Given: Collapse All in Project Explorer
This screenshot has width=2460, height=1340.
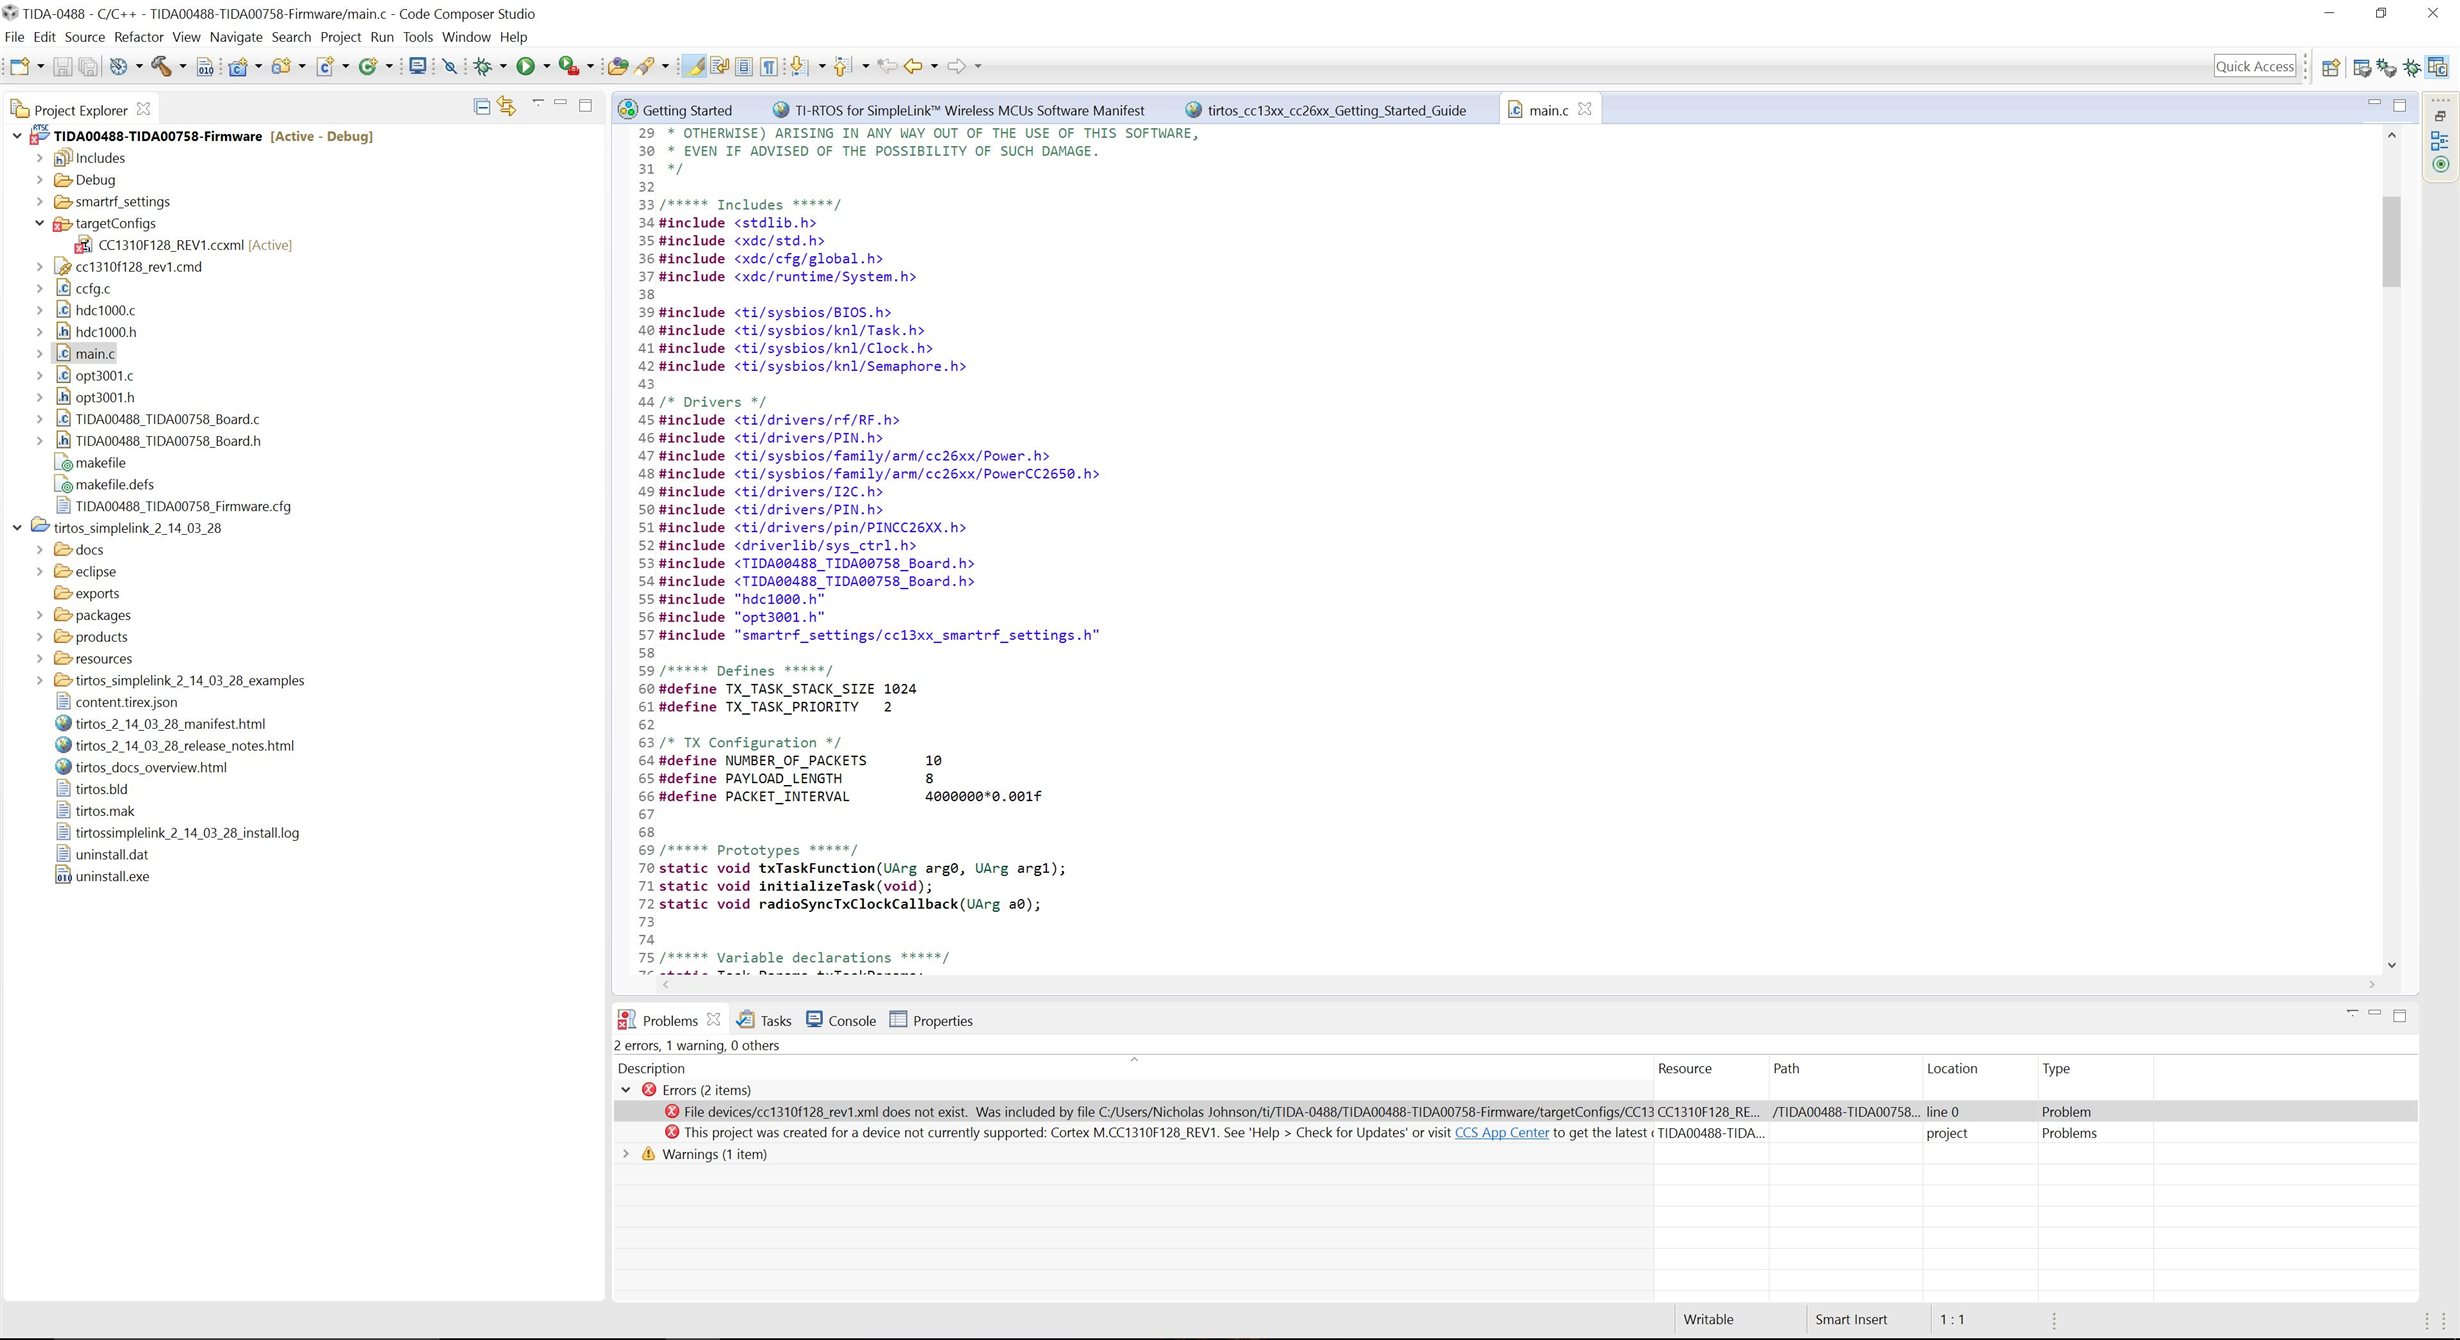Looking at the screenshot, I should pos(482,106).
